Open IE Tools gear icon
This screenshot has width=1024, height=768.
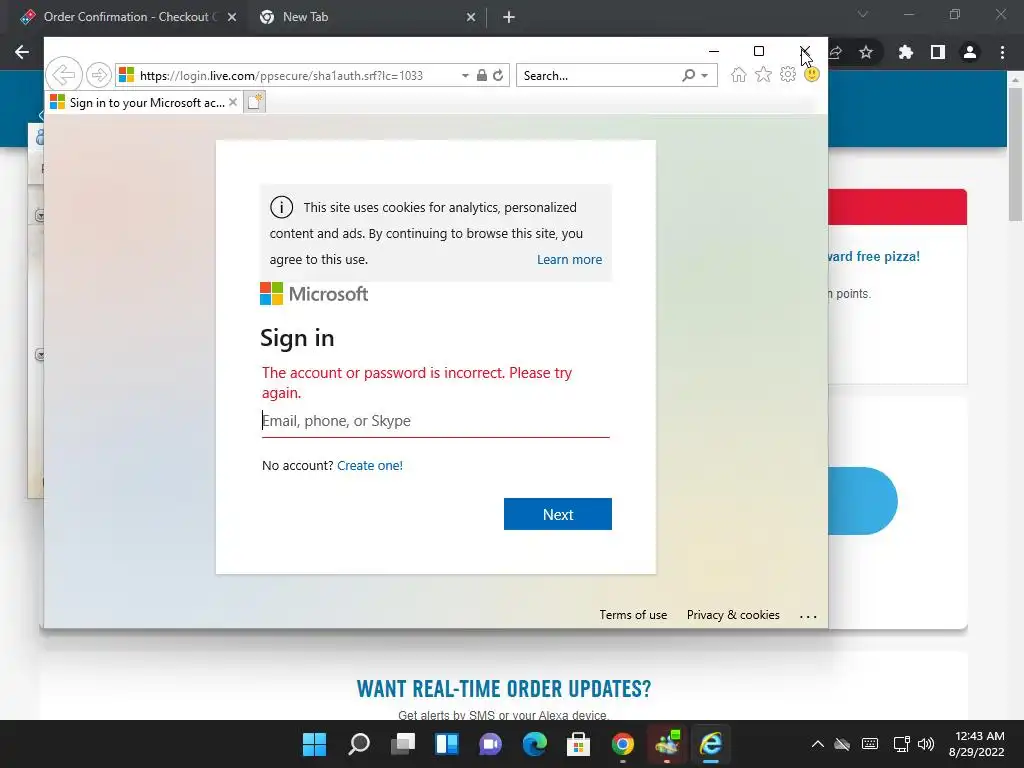point(788,74)
